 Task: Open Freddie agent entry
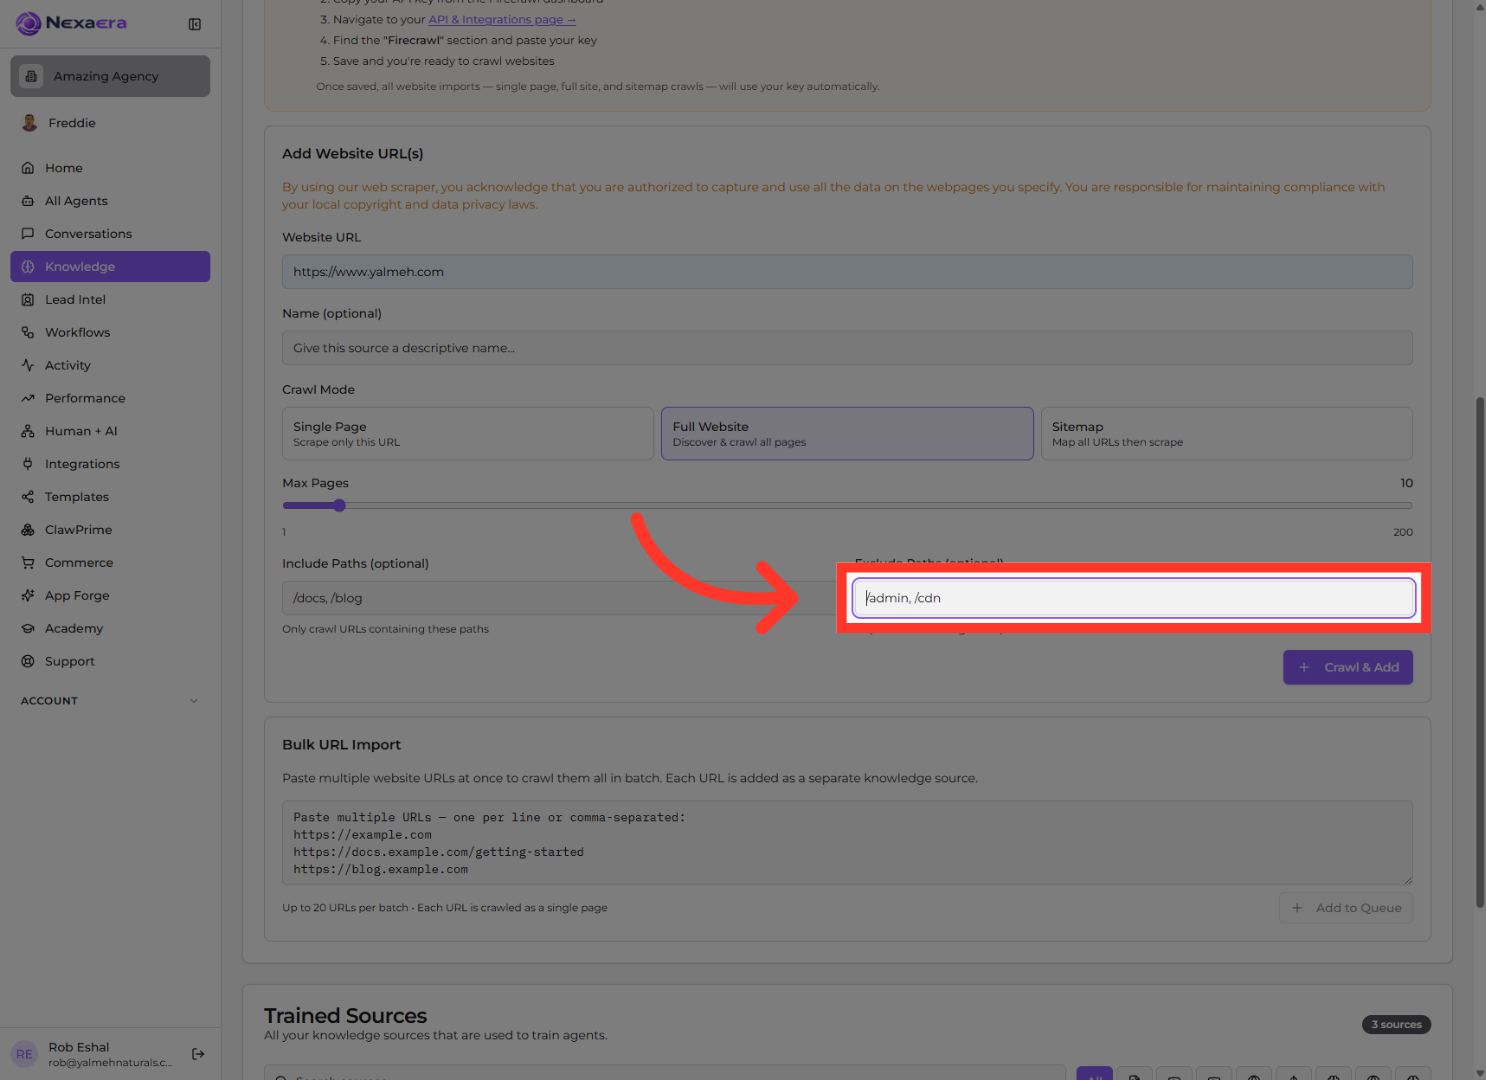[110, 123]
